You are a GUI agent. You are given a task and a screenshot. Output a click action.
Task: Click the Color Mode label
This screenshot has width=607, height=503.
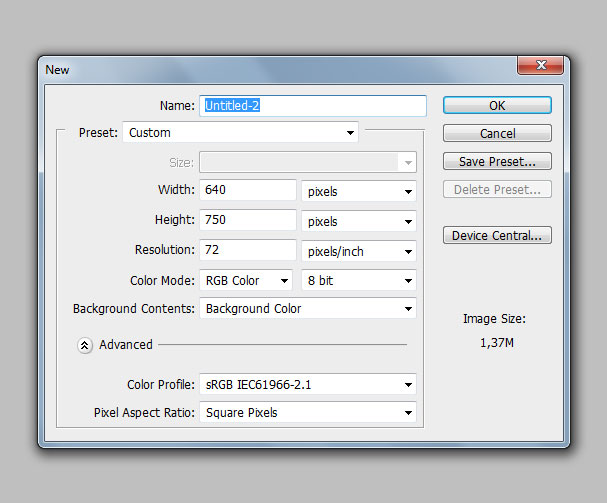[162, 280]
